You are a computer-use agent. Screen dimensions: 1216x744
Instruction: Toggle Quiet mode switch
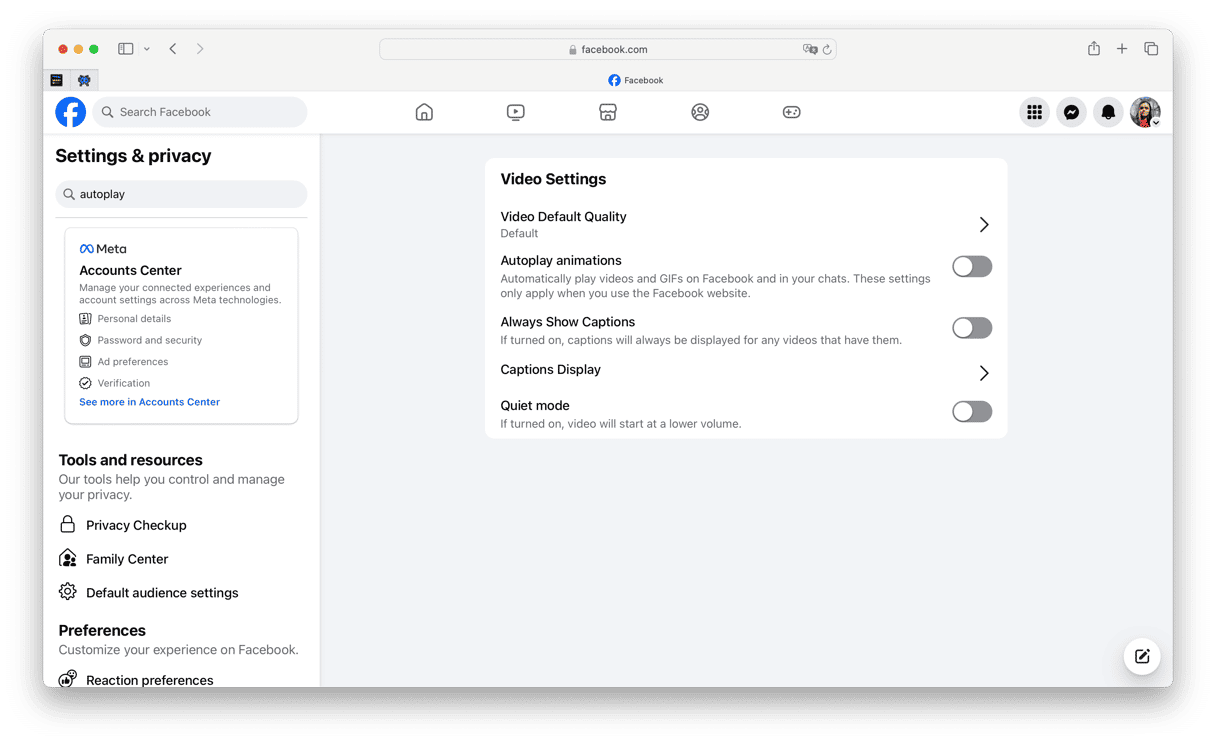(x=972, y=411)
